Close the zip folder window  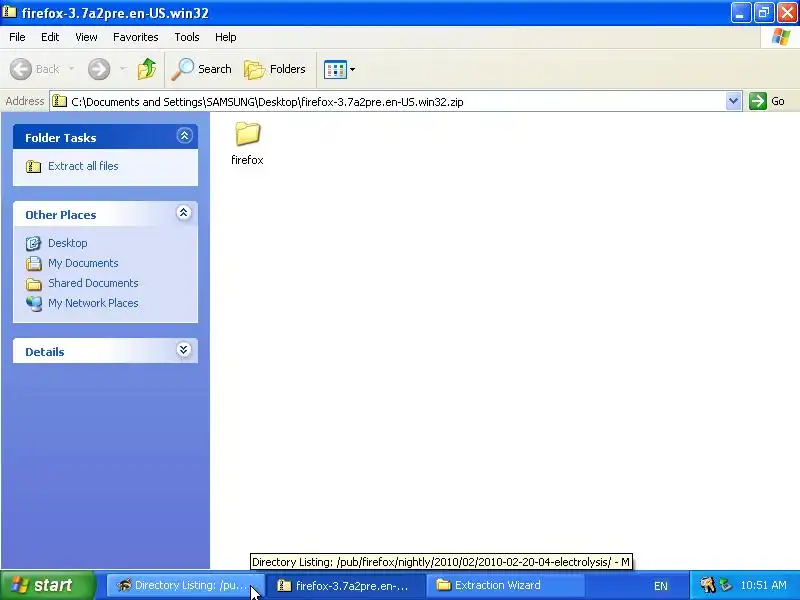787,12
